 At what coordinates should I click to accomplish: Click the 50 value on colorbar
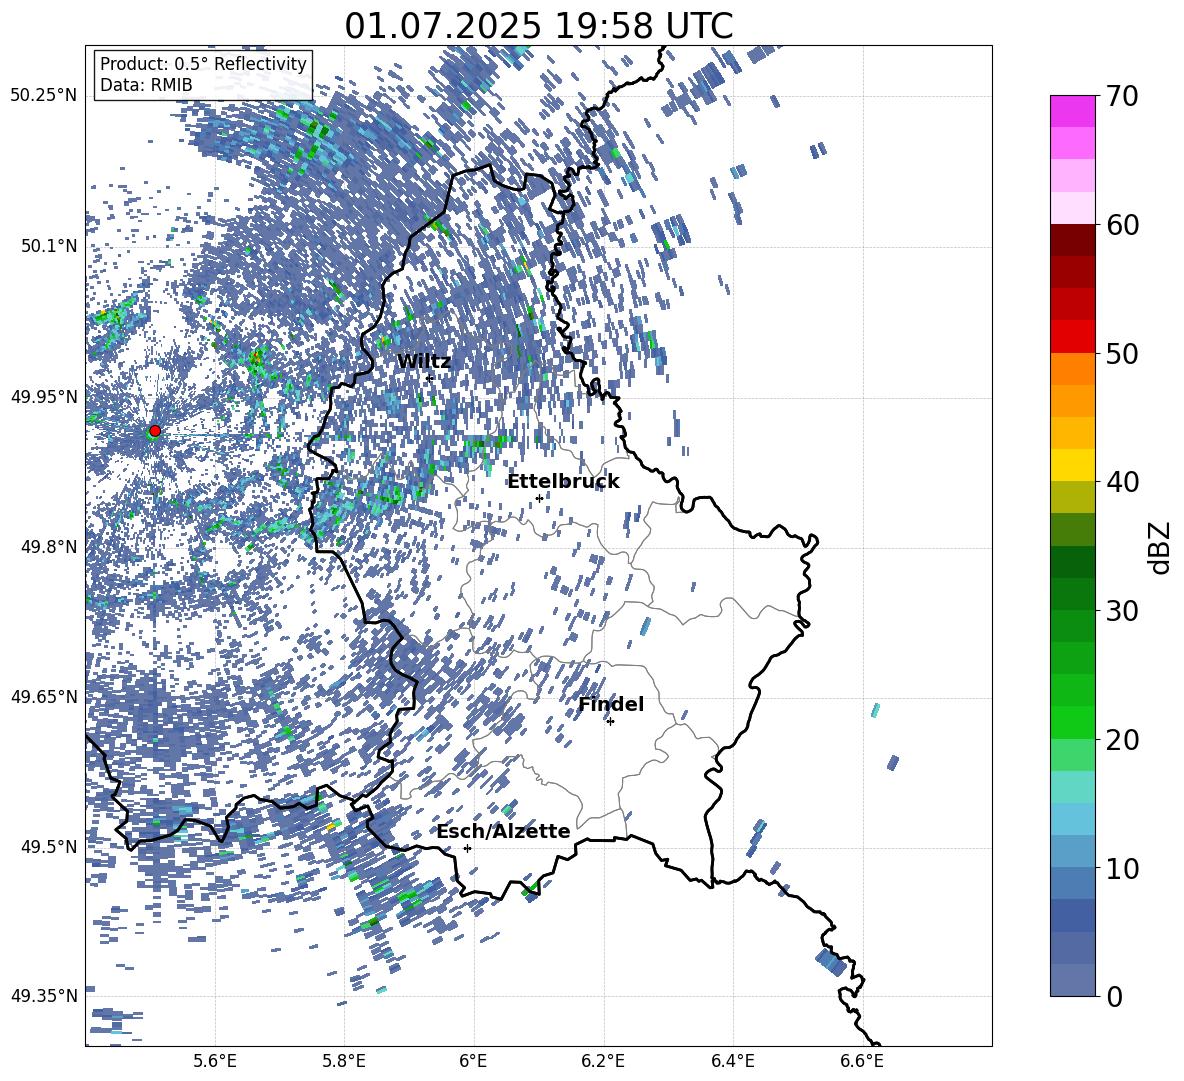pyautogui.click(x=1122, y=353)
